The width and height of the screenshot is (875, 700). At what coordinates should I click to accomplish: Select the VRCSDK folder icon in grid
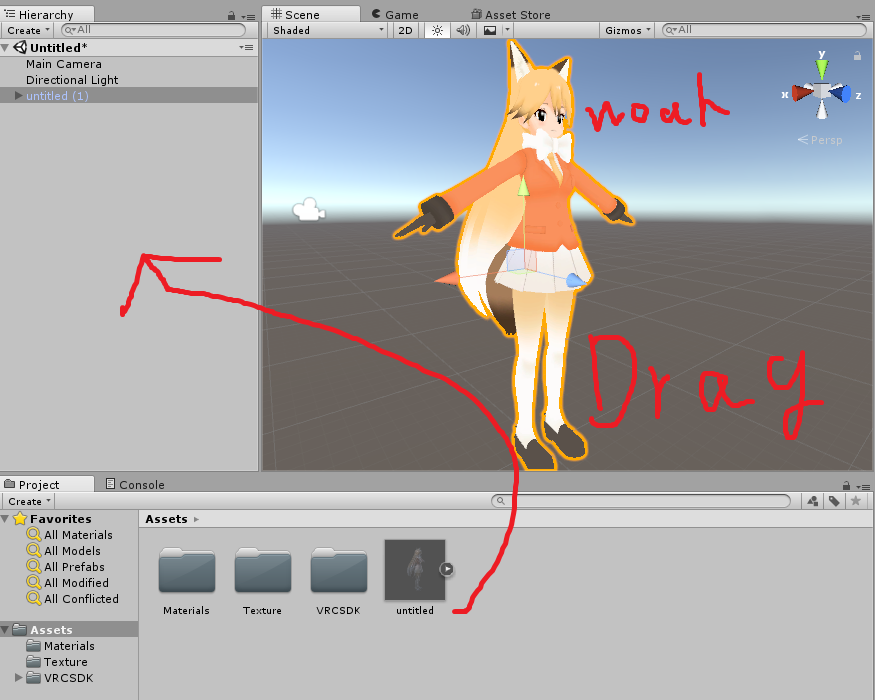coord(339,570)
